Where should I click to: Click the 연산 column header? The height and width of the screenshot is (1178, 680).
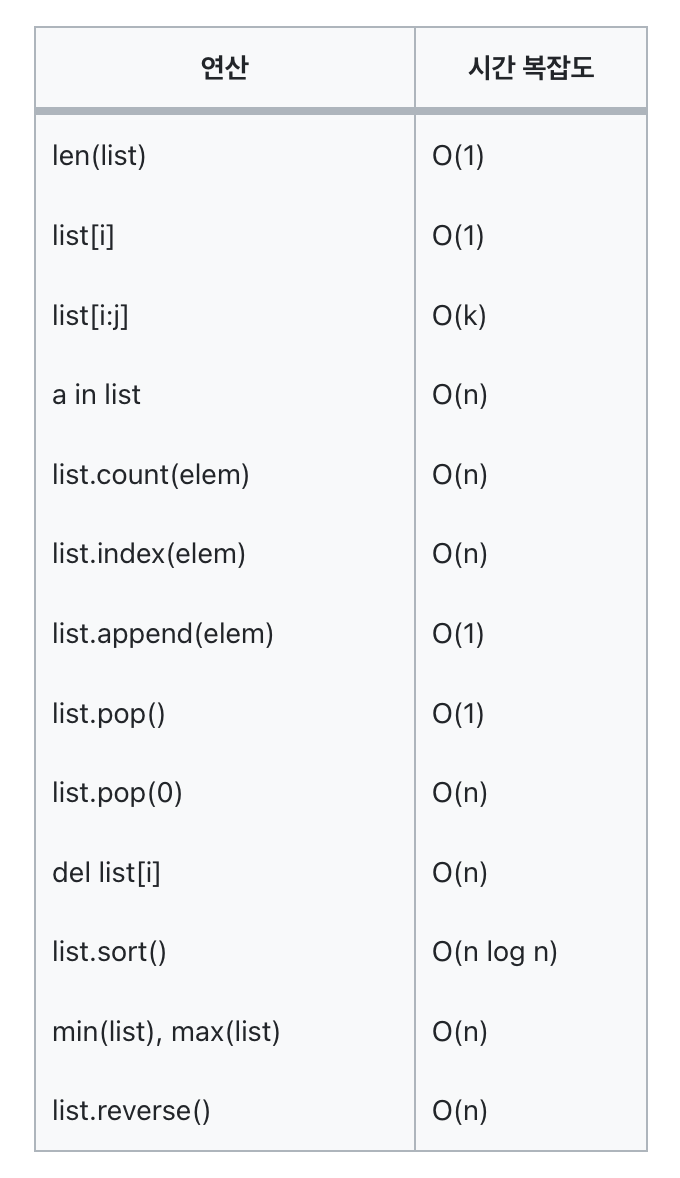point(225,68)
